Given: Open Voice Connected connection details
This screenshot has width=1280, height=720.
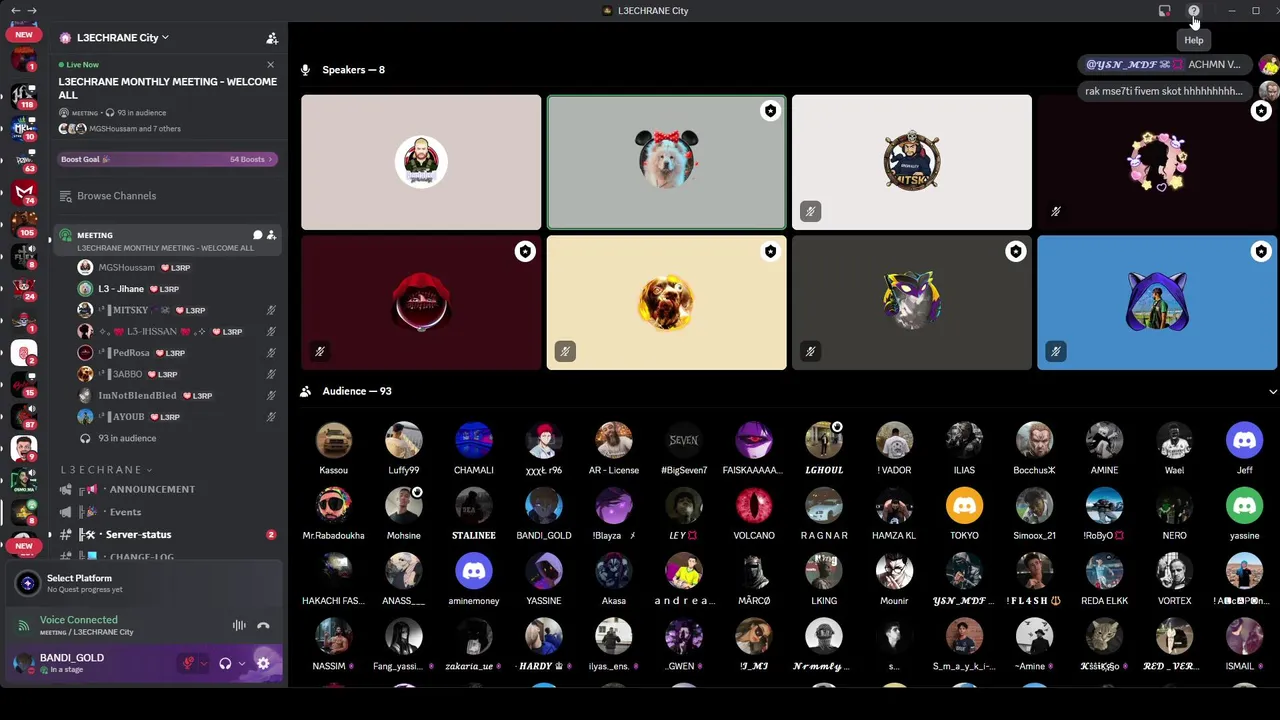Looking at the screenshot, I should pos(78,620).
